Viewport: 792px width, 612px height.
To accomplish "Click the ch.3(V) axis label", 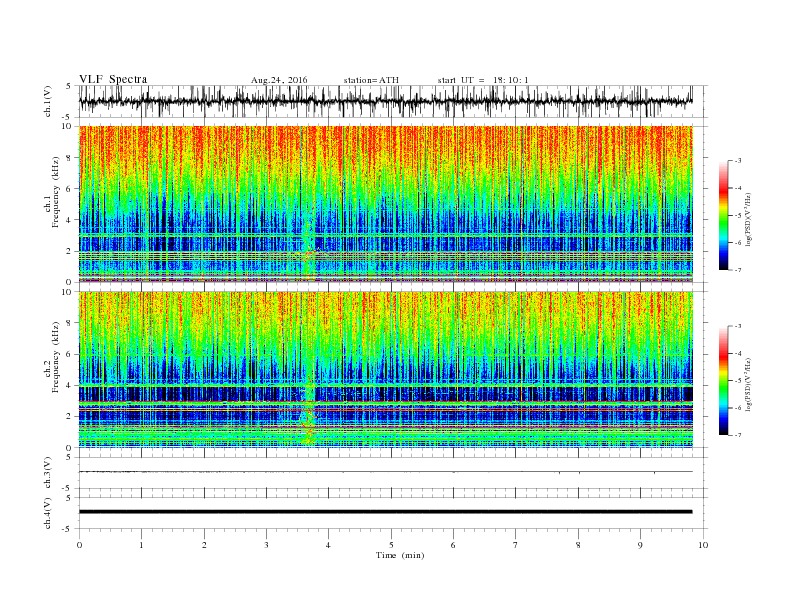I will (x=48, y=473).
